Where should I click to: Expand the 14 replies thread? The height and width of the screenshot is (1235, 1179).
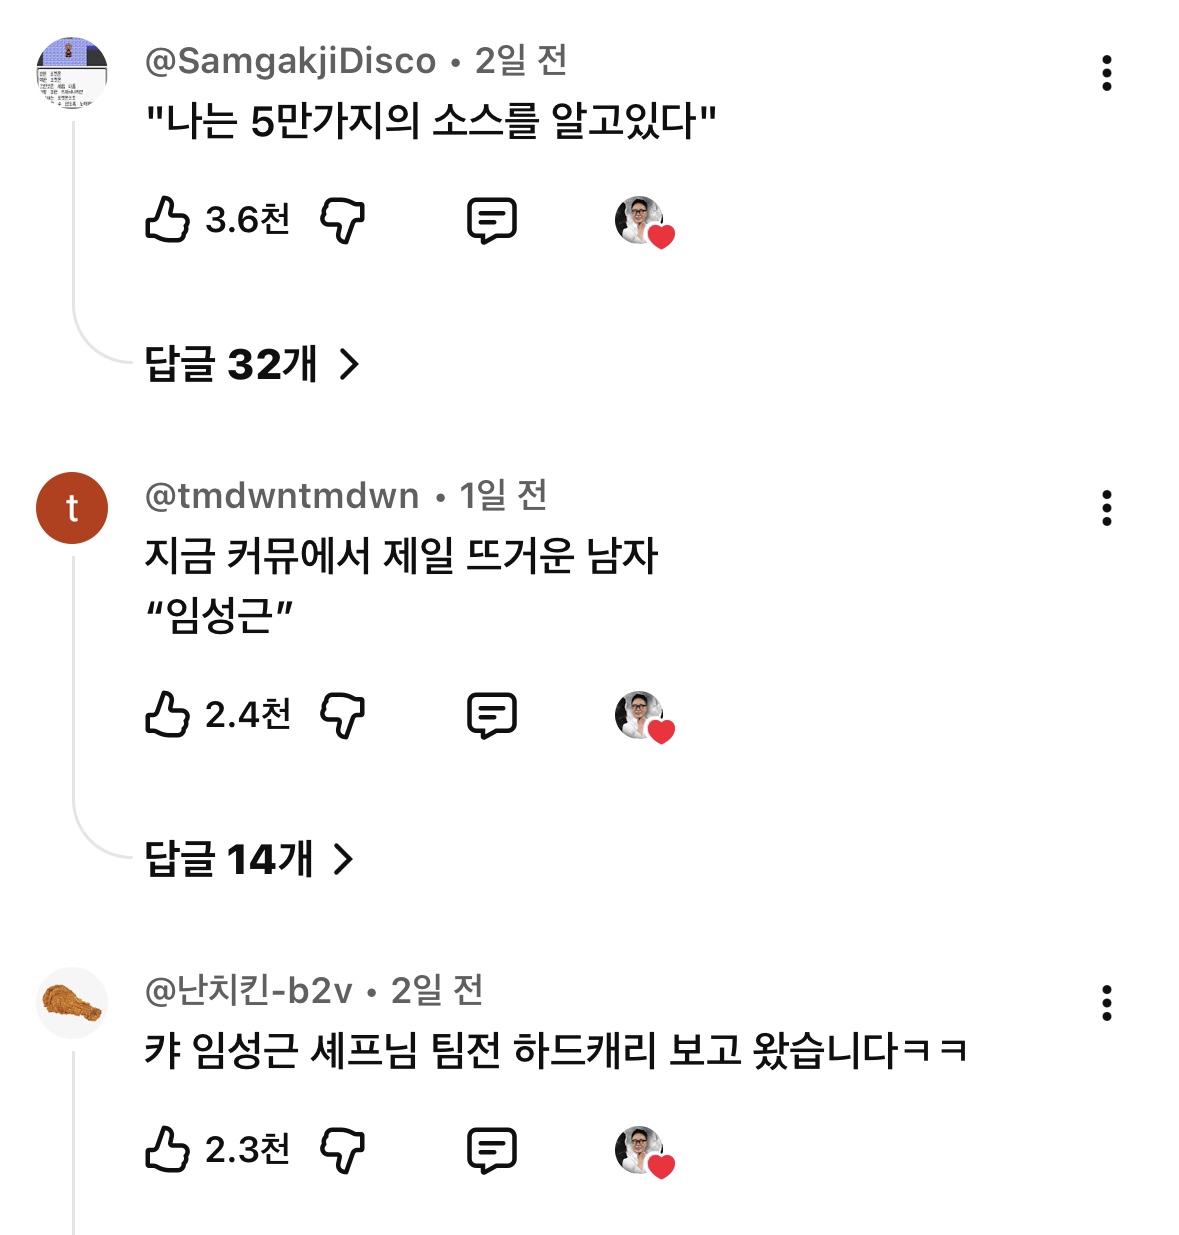(249, 859)
